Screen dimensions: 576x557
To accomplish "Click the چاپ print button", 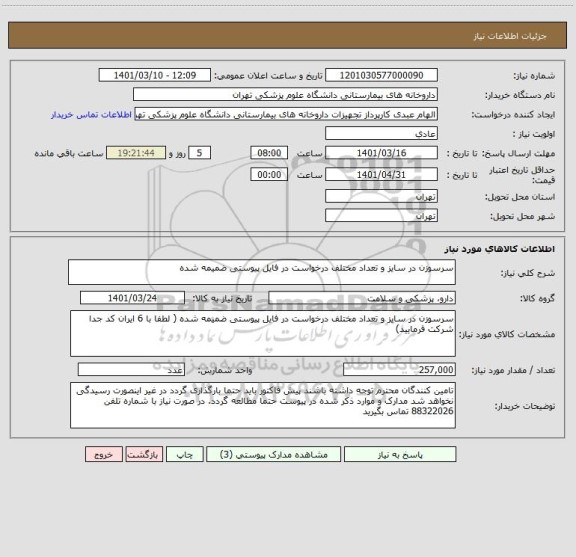I will pos(184,454).
